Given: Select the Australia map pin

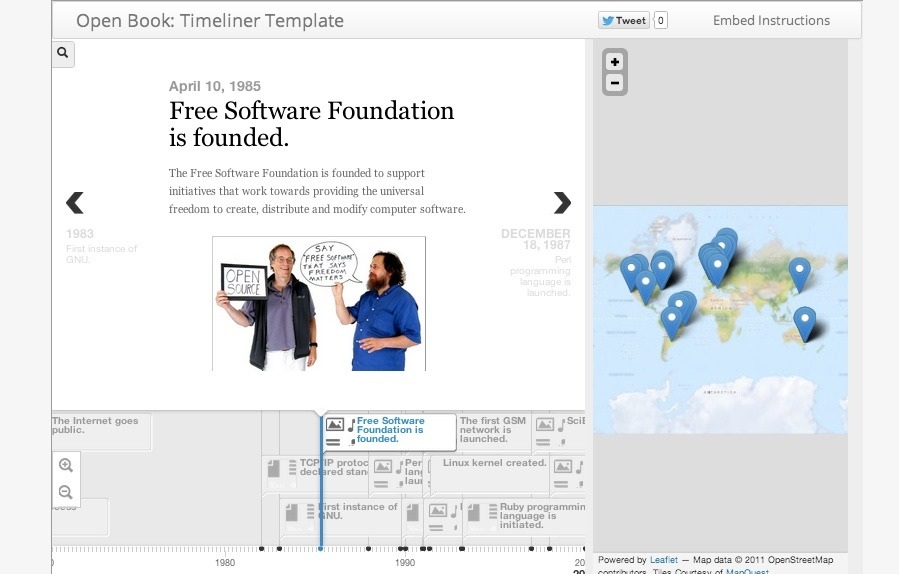Looking at the screenshot, I should (x=805, y=324).
